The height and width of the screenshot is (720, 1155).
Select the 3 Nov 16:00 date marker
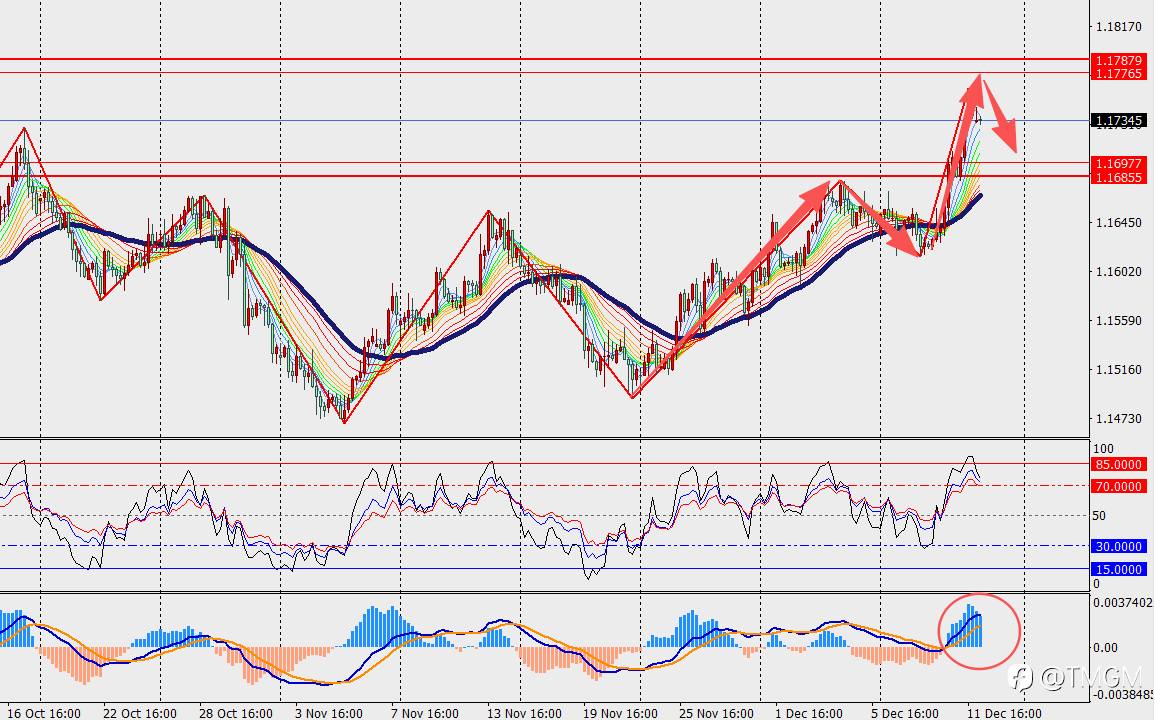(329, 713)
